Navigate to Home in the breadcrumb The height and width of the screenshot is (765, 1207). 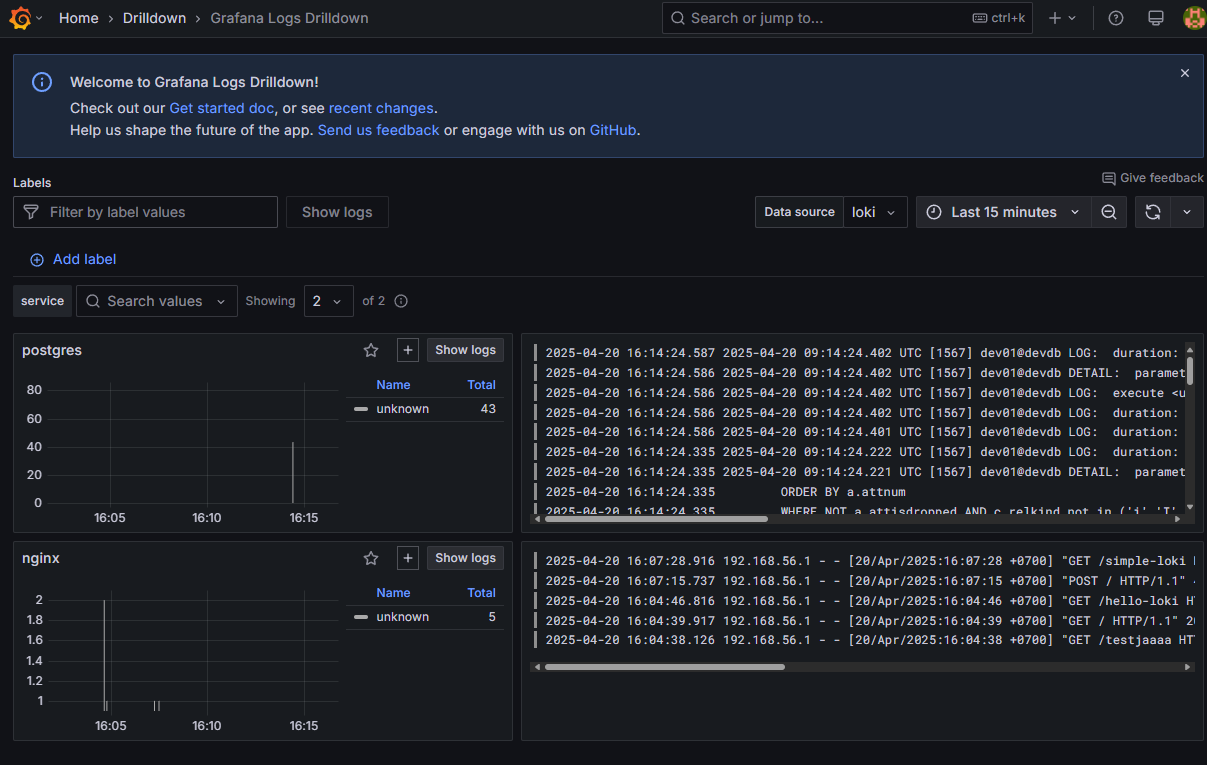[x=79, y=18]
